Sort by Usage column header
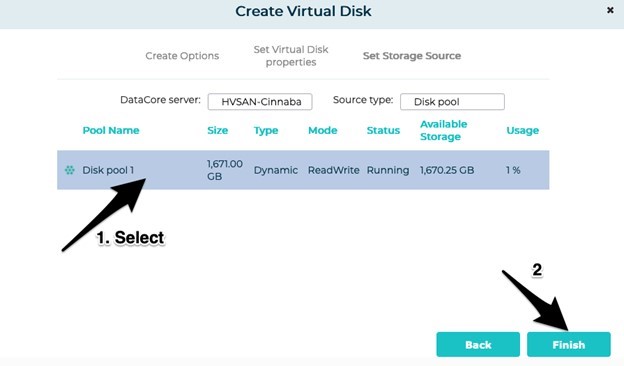Image resolution: width=624 pixels, height=366 pixels. tap(523, 130)
